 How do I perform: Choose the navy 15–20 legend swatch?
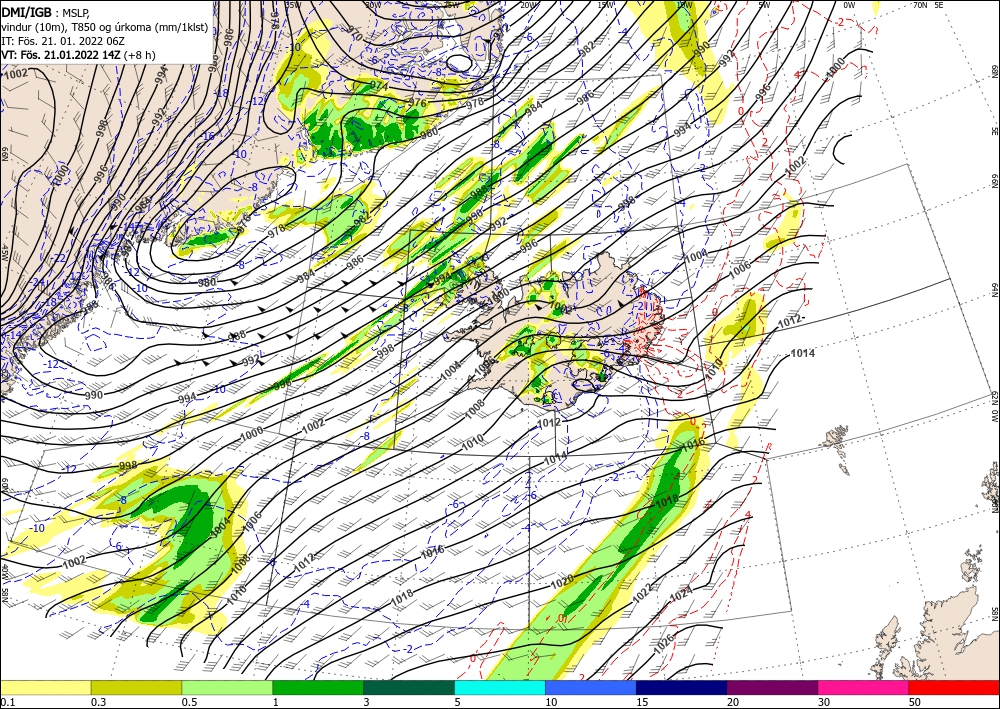(682, 687)
